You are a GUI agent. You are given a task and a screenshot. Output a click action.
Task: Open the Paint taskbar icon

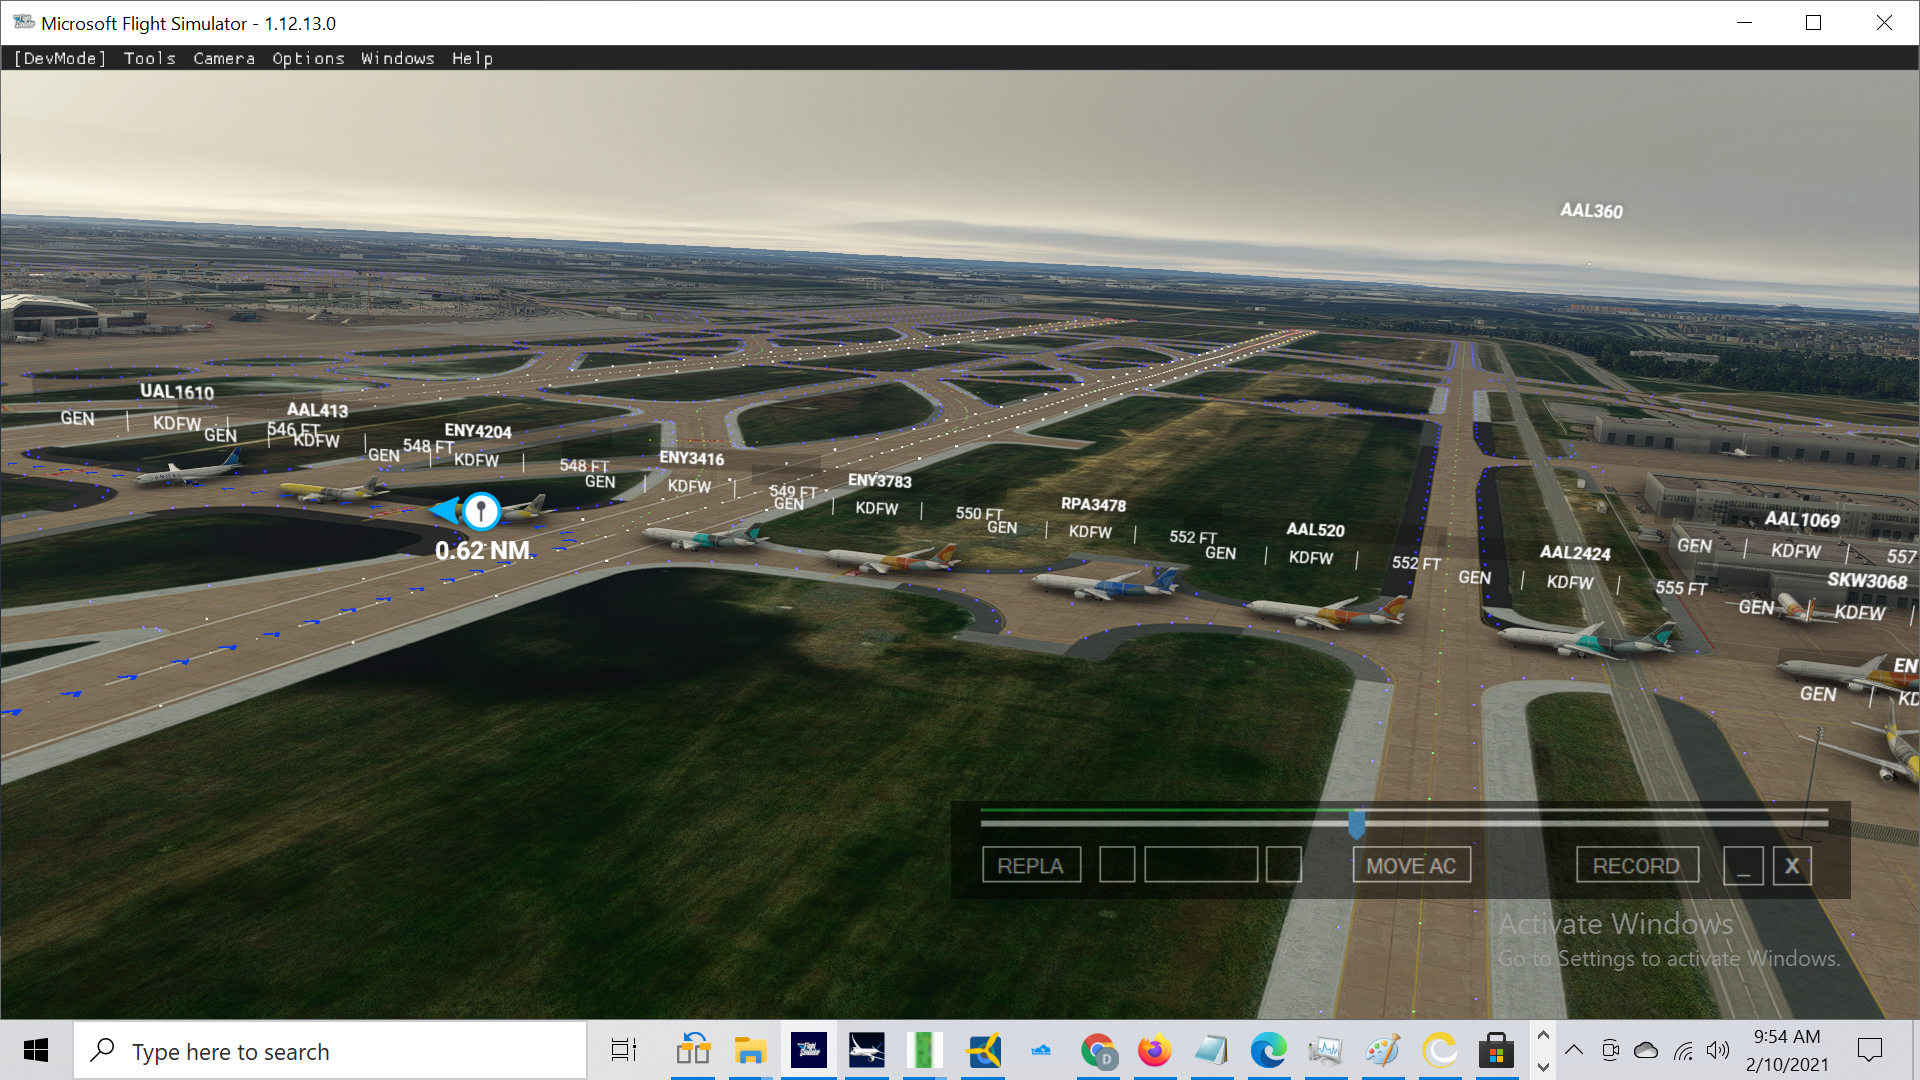(1383, 1050)
